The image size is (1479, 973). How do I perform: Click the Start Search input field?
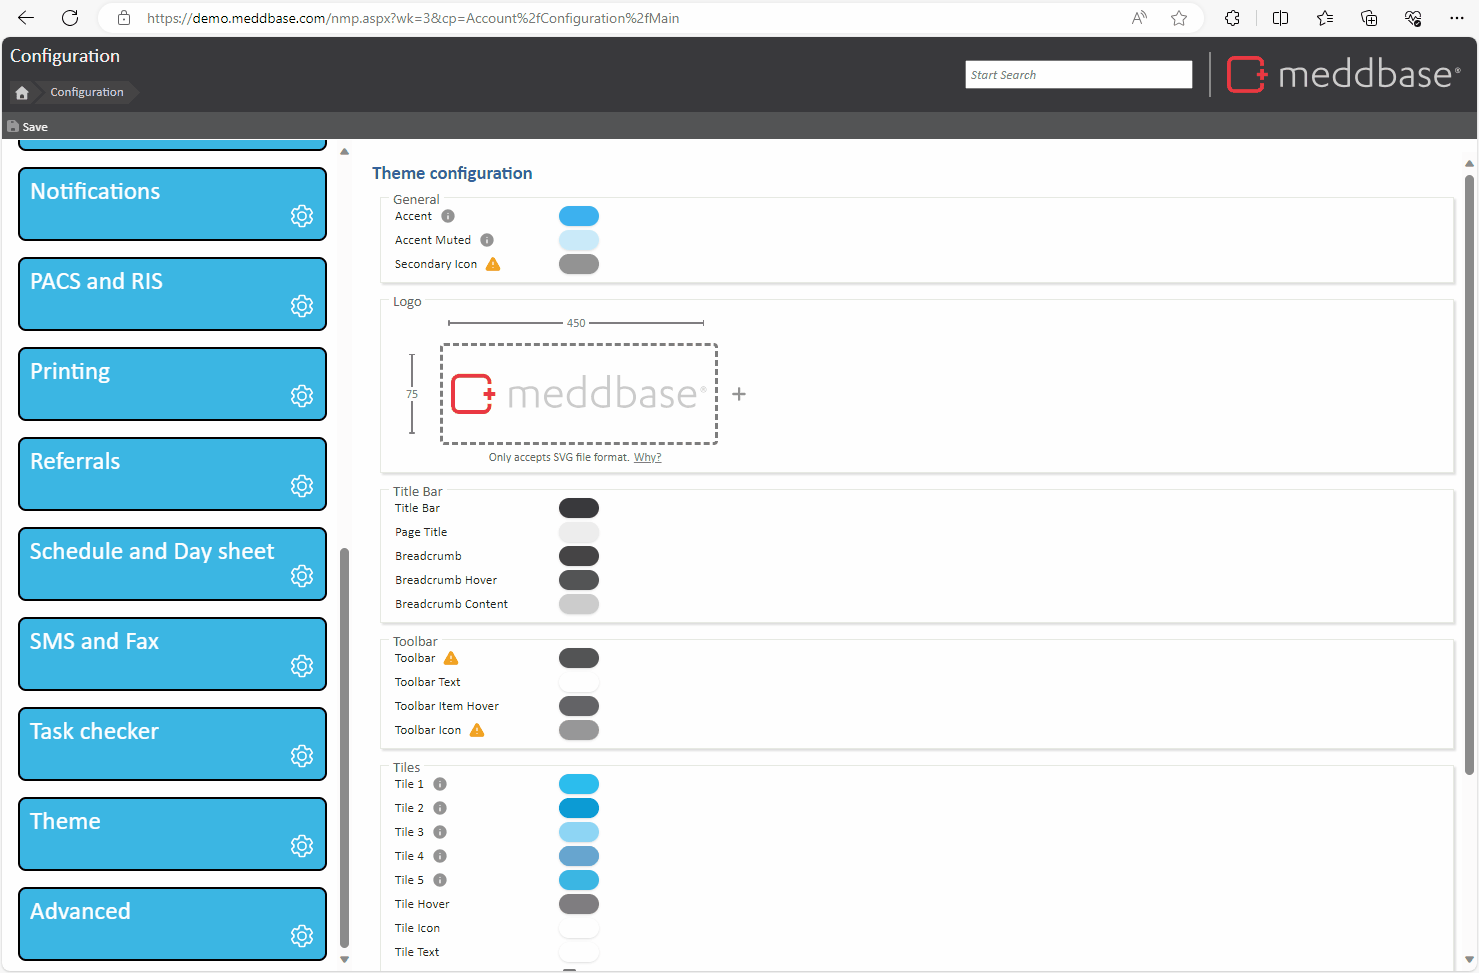point(1078,75)
